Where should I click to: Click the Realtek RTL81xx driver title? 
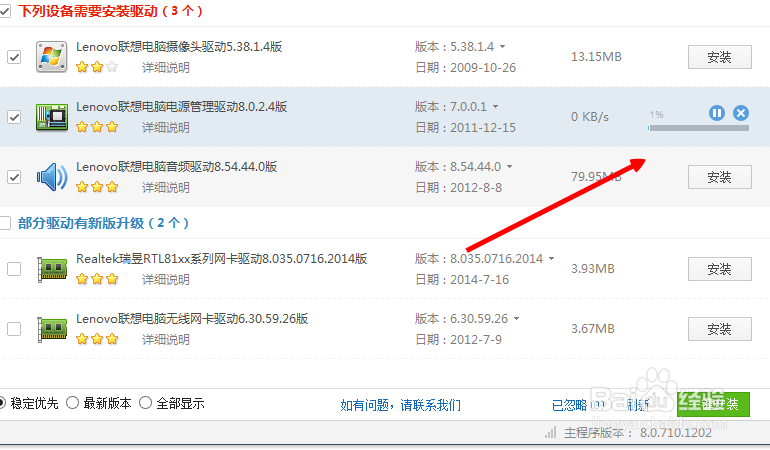coord(221,258)
